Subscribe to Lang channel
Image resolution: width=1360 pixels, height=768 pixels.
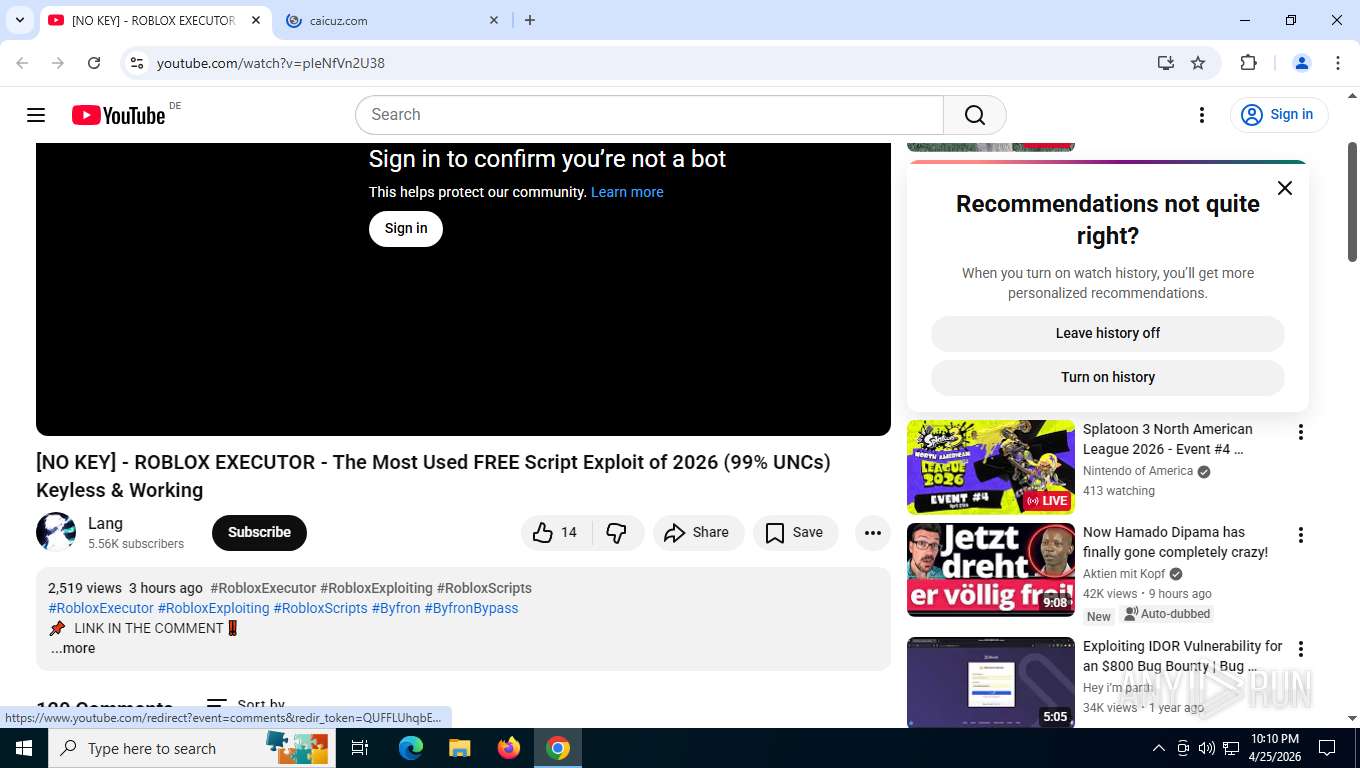[x=259, y=533]
